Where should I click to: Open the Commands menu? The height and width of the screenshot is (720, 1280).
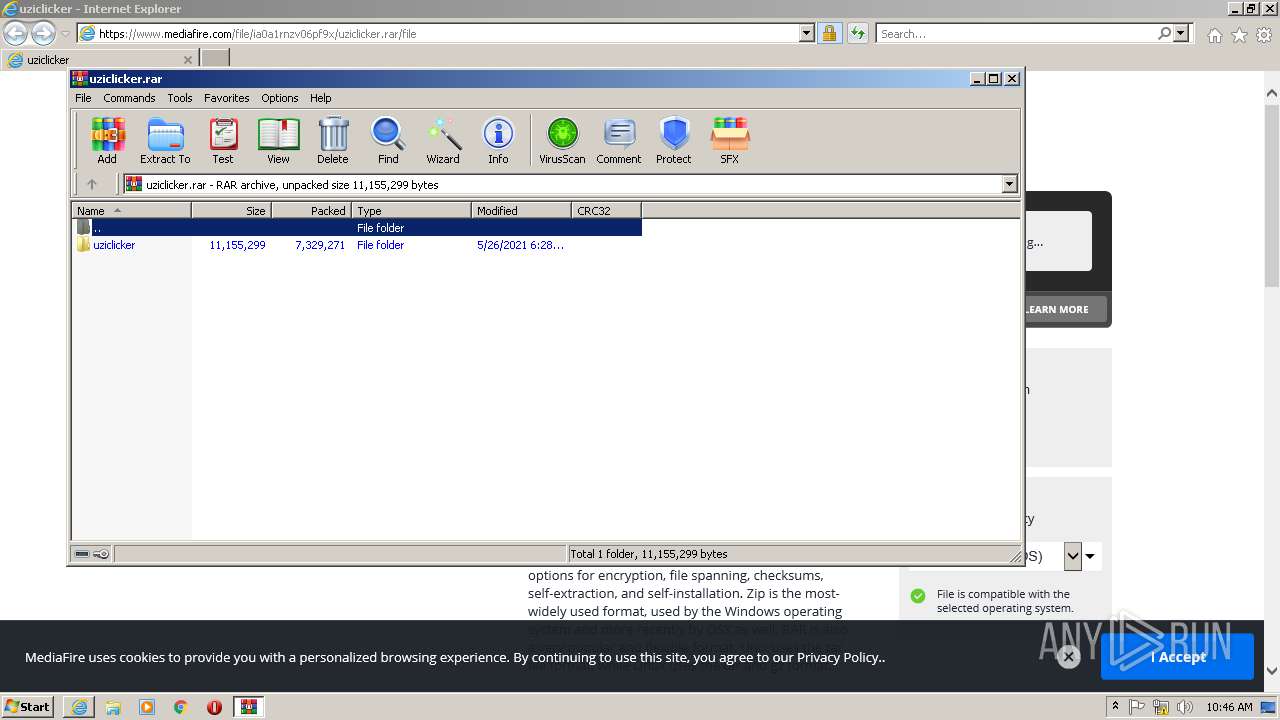[129, 98]
